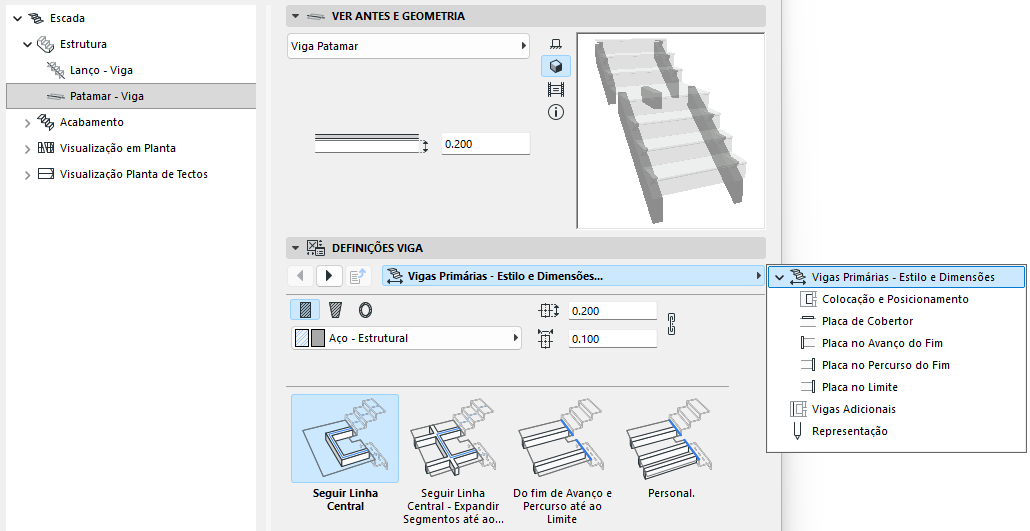The height and width of the screenshot is (531, 1030).
Task: Open the Viga Patamar dropdown
Action: coord(408,46)
